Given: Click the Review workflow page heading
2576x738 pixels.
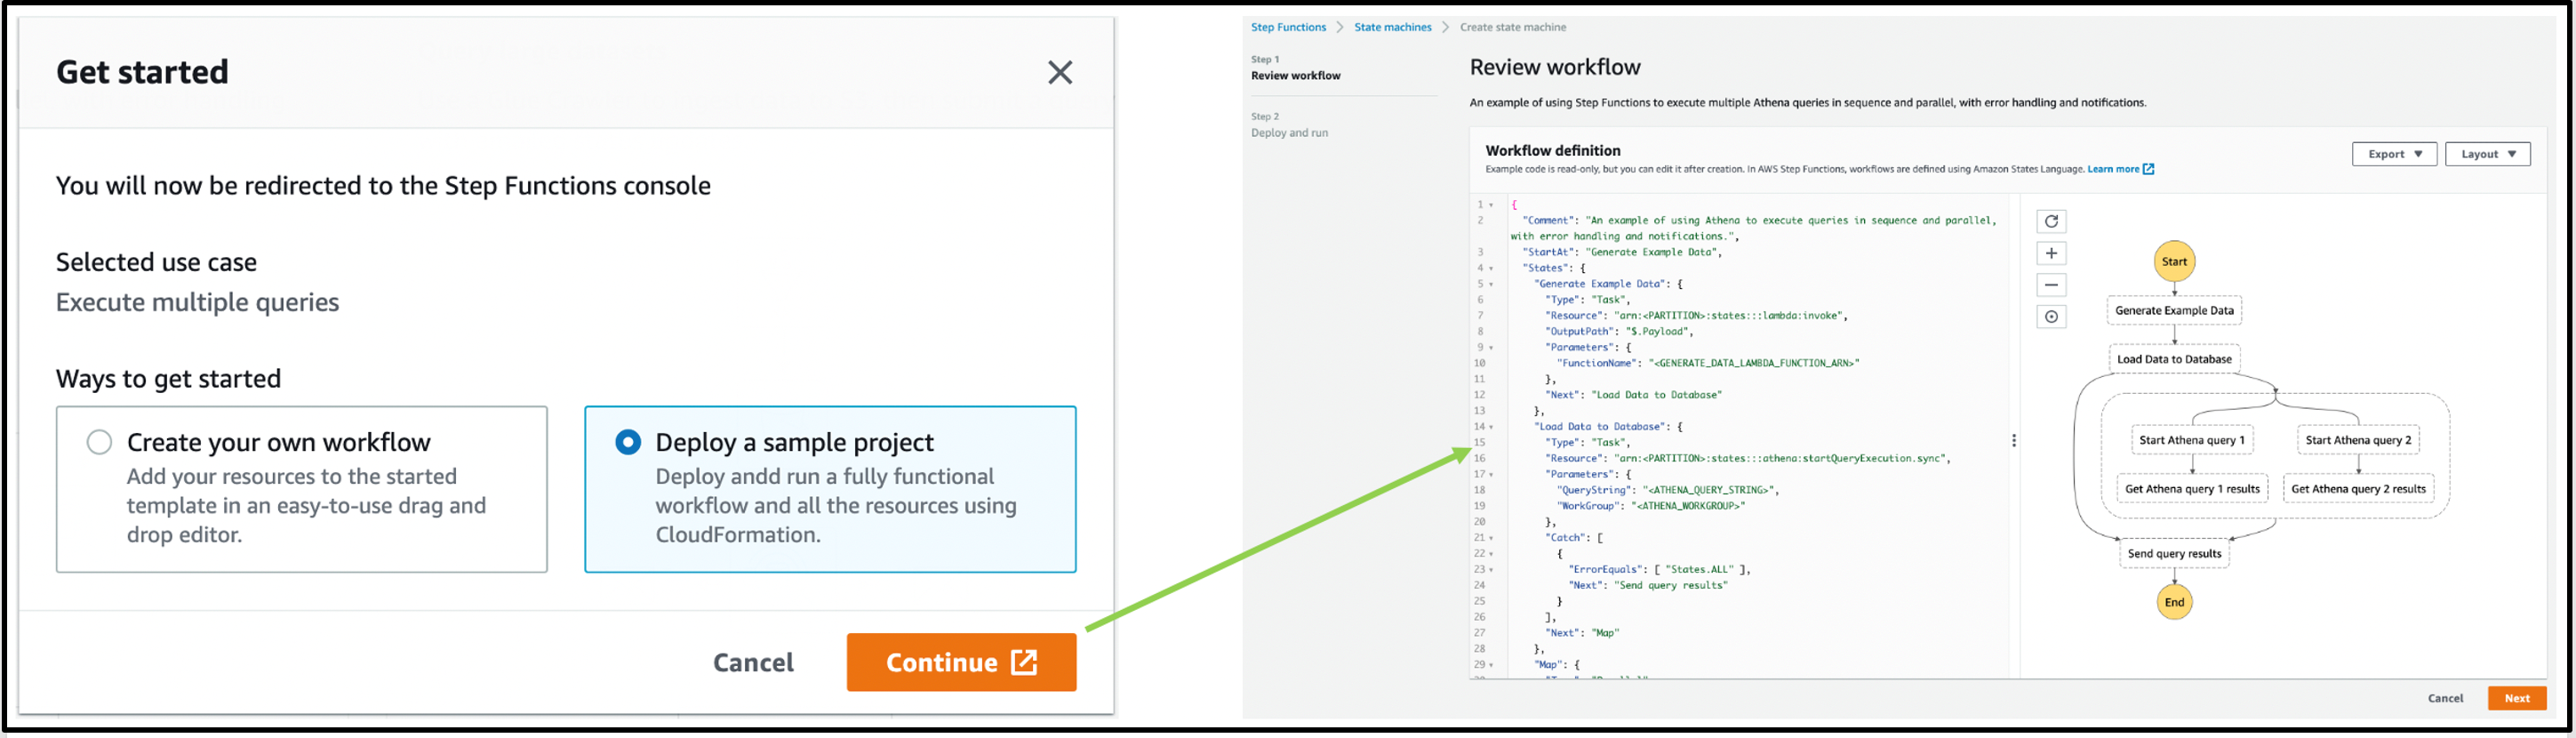Looking at the screenshot, I should point(1555,67).
